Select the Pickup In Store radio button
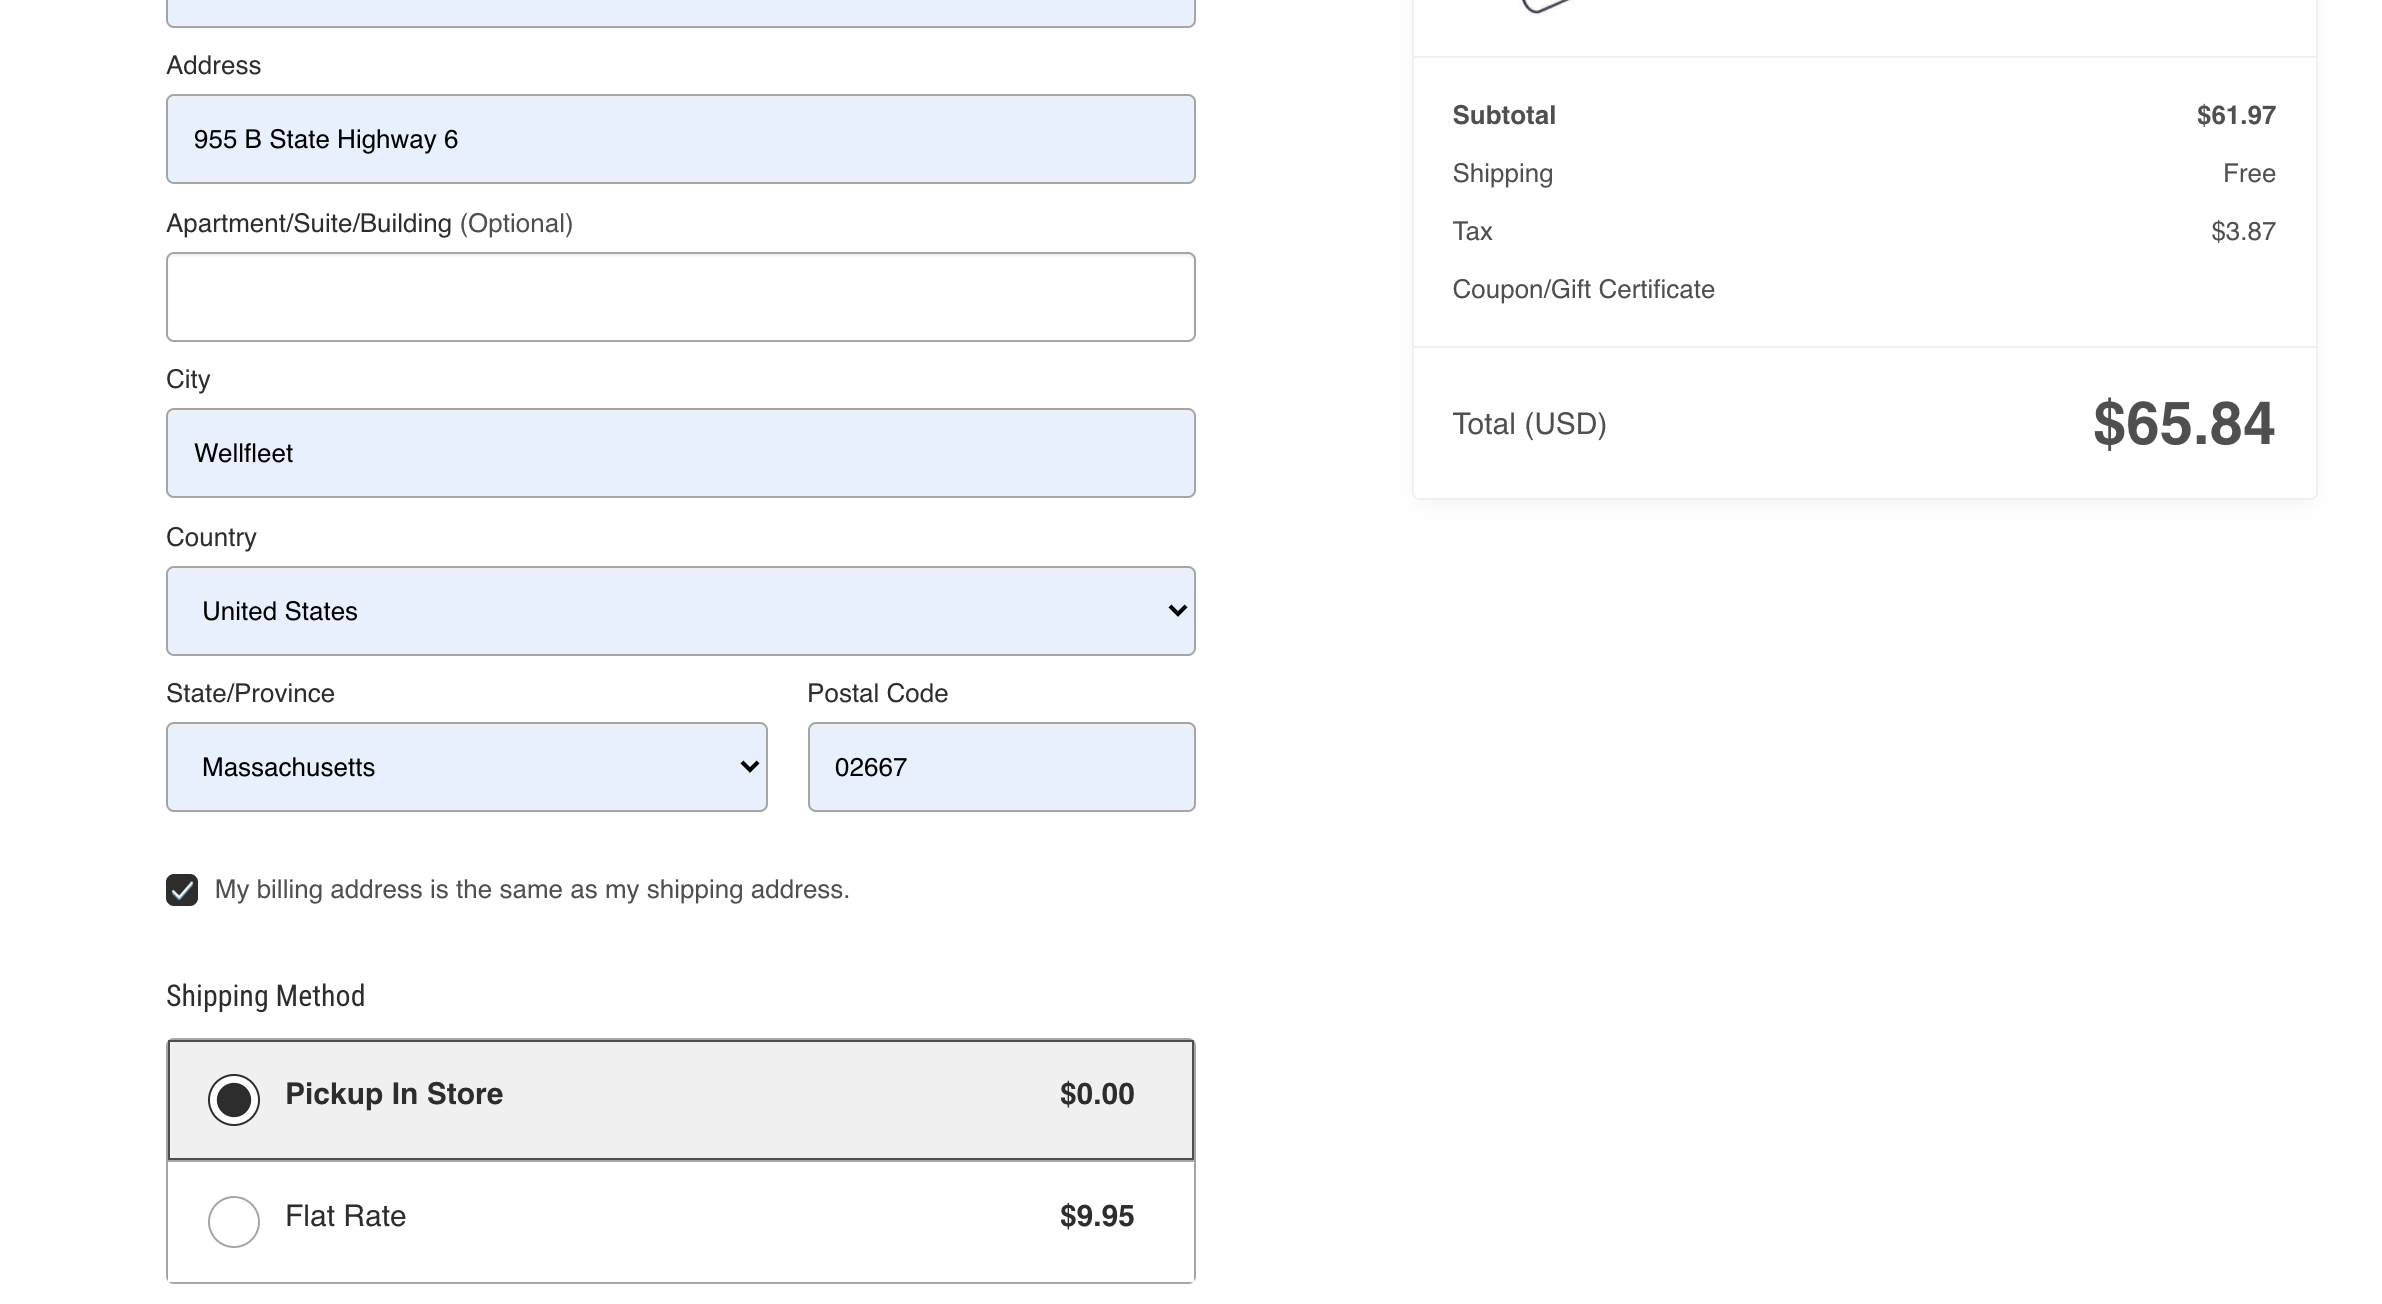This screenshot has height=1304, width=2382. 234,1100
